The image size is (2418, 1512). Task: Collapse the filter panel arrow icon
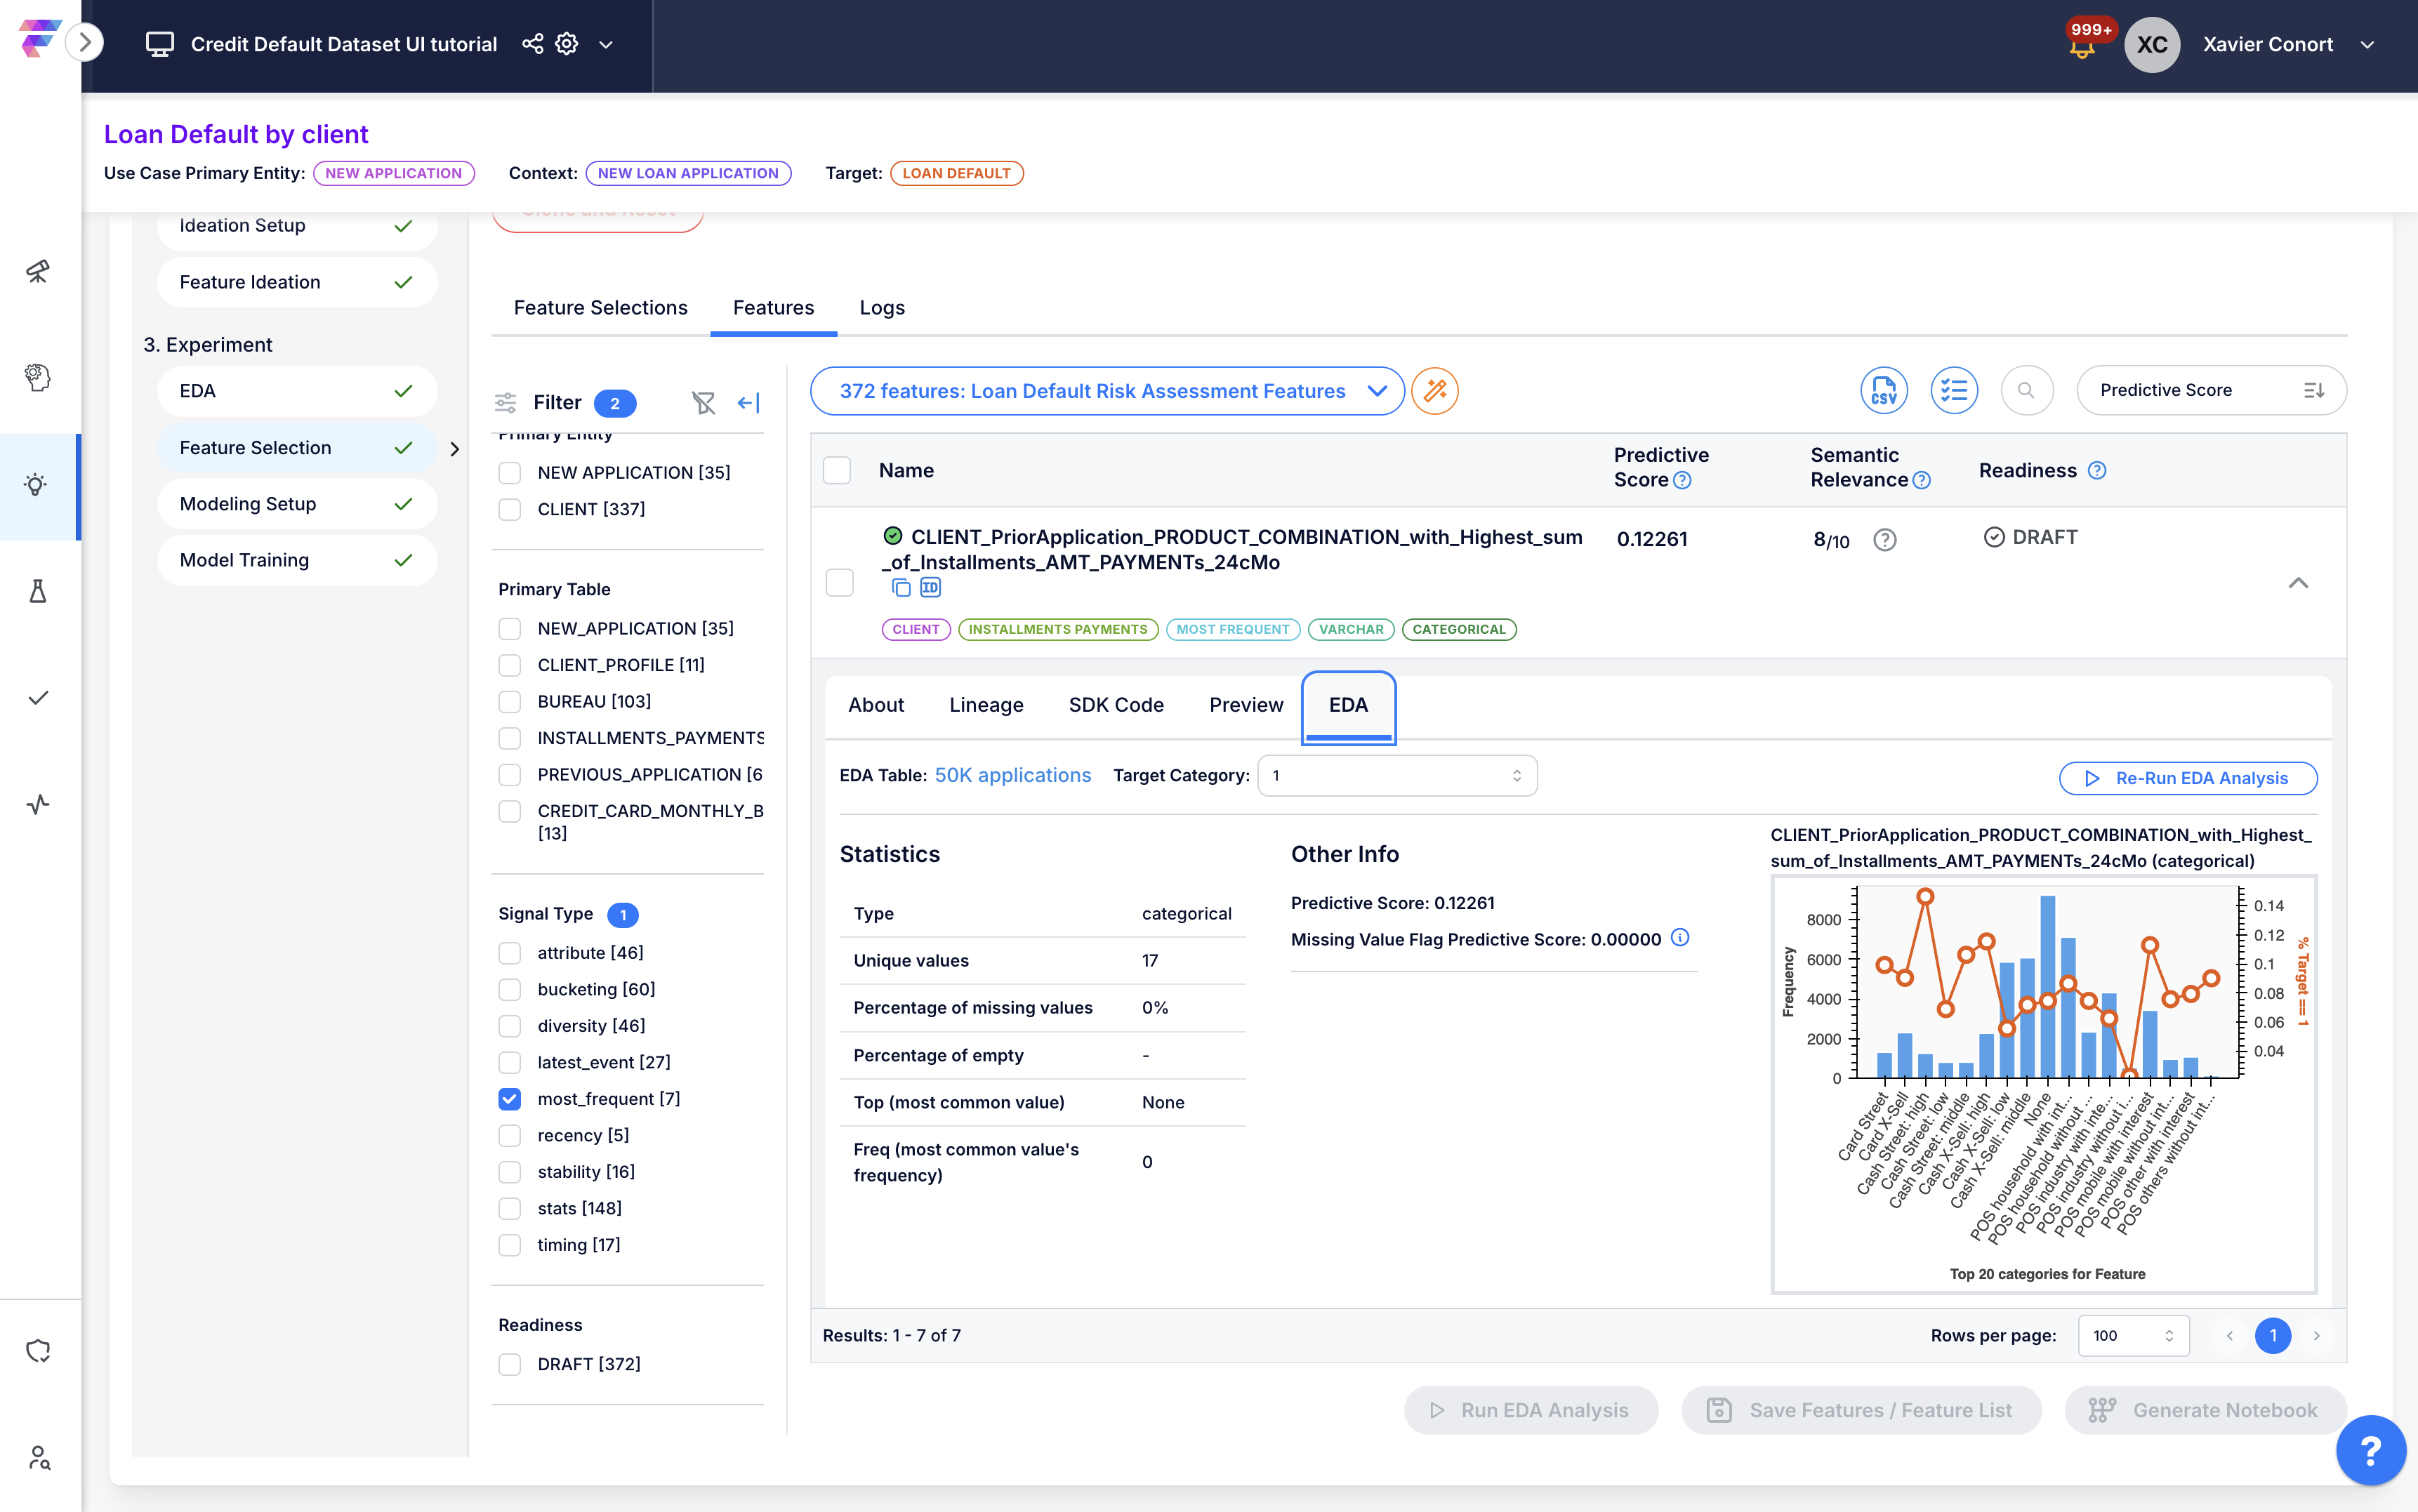point(748,402)
